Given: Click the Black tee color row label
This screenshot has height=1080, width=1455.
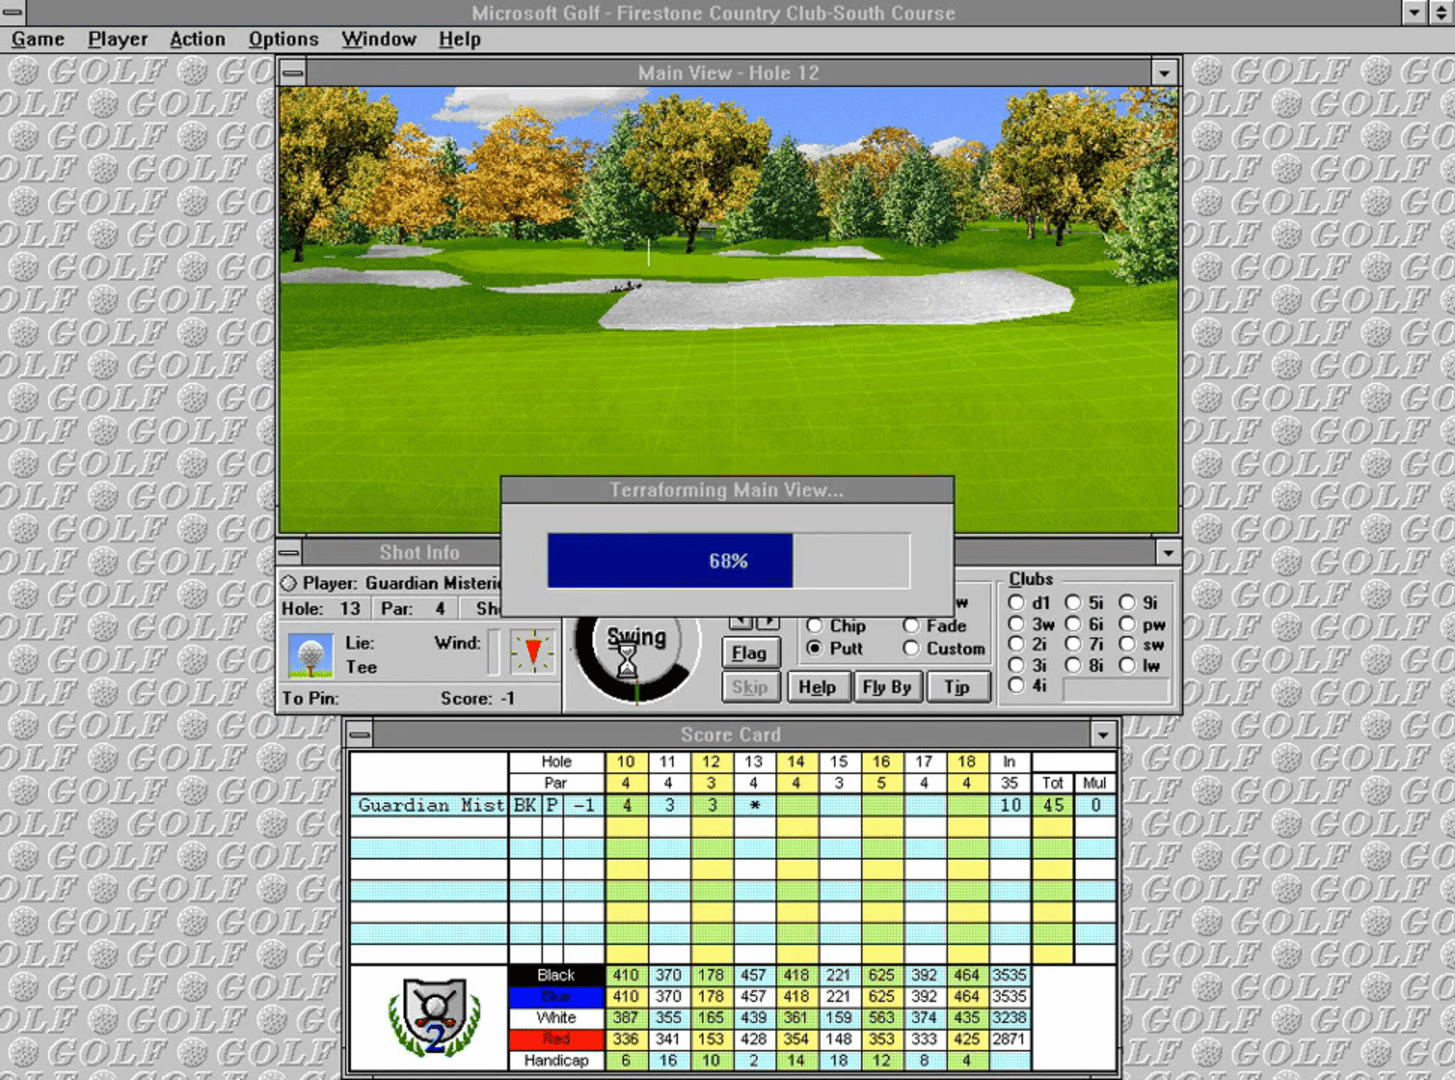Looking at the screenshot, I should [556, 975].
